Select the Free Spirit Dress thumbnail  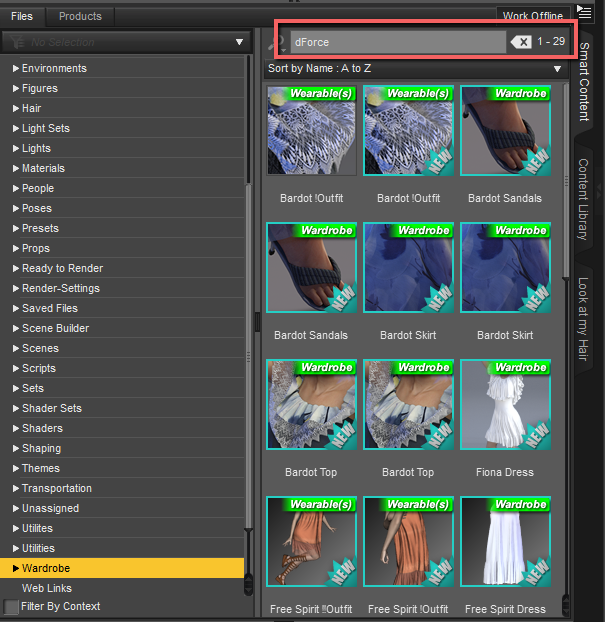tap(505, 541)
